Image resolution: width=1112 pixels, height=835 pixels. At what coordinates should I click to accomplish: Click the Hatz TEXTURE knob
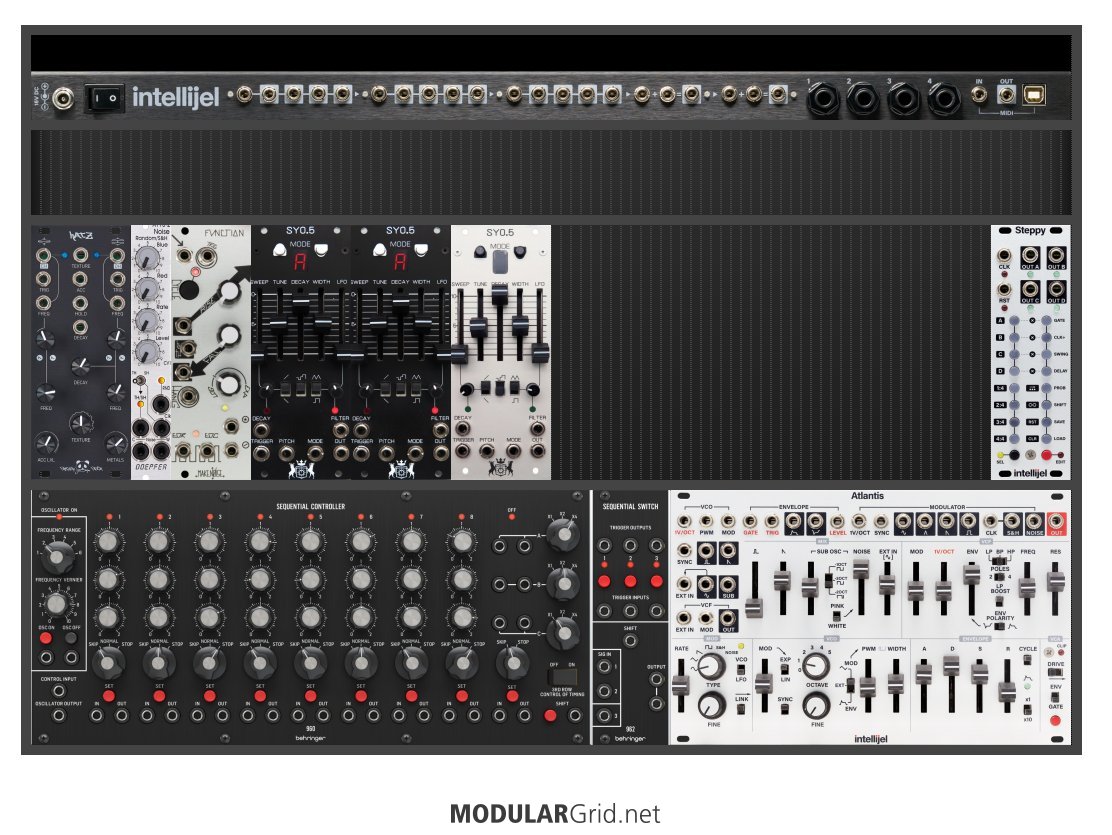tap(81, 425)
